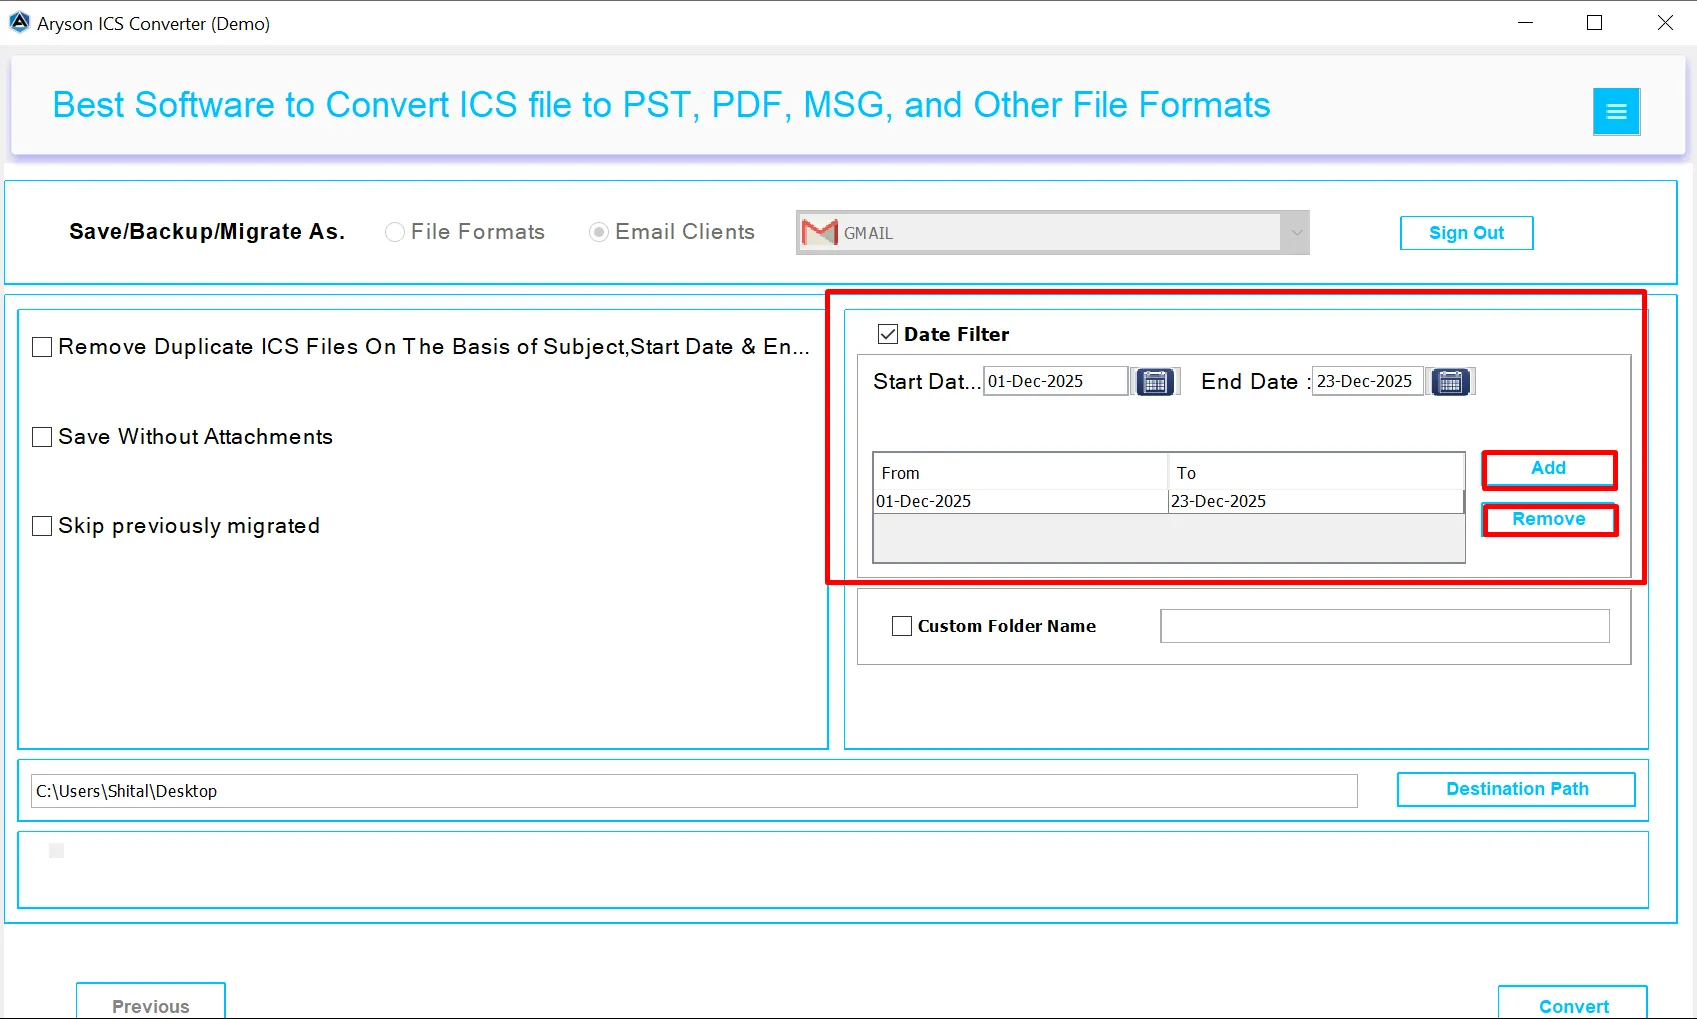Select the 01-Dec-2025 row in the table
The image size is (1697, 1019).
[x=1000, y=501]
